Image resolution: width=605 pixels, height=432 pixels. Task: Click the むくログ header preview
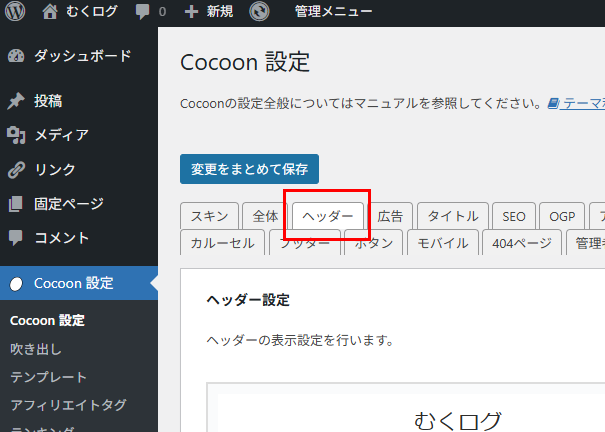coord(458,420)
